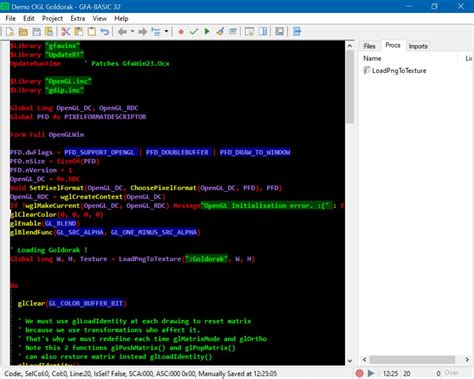Click the scroll-down arrow of code editor
Image resolution: width=474 pixels, height=379 pixels.
coord(350,361)
